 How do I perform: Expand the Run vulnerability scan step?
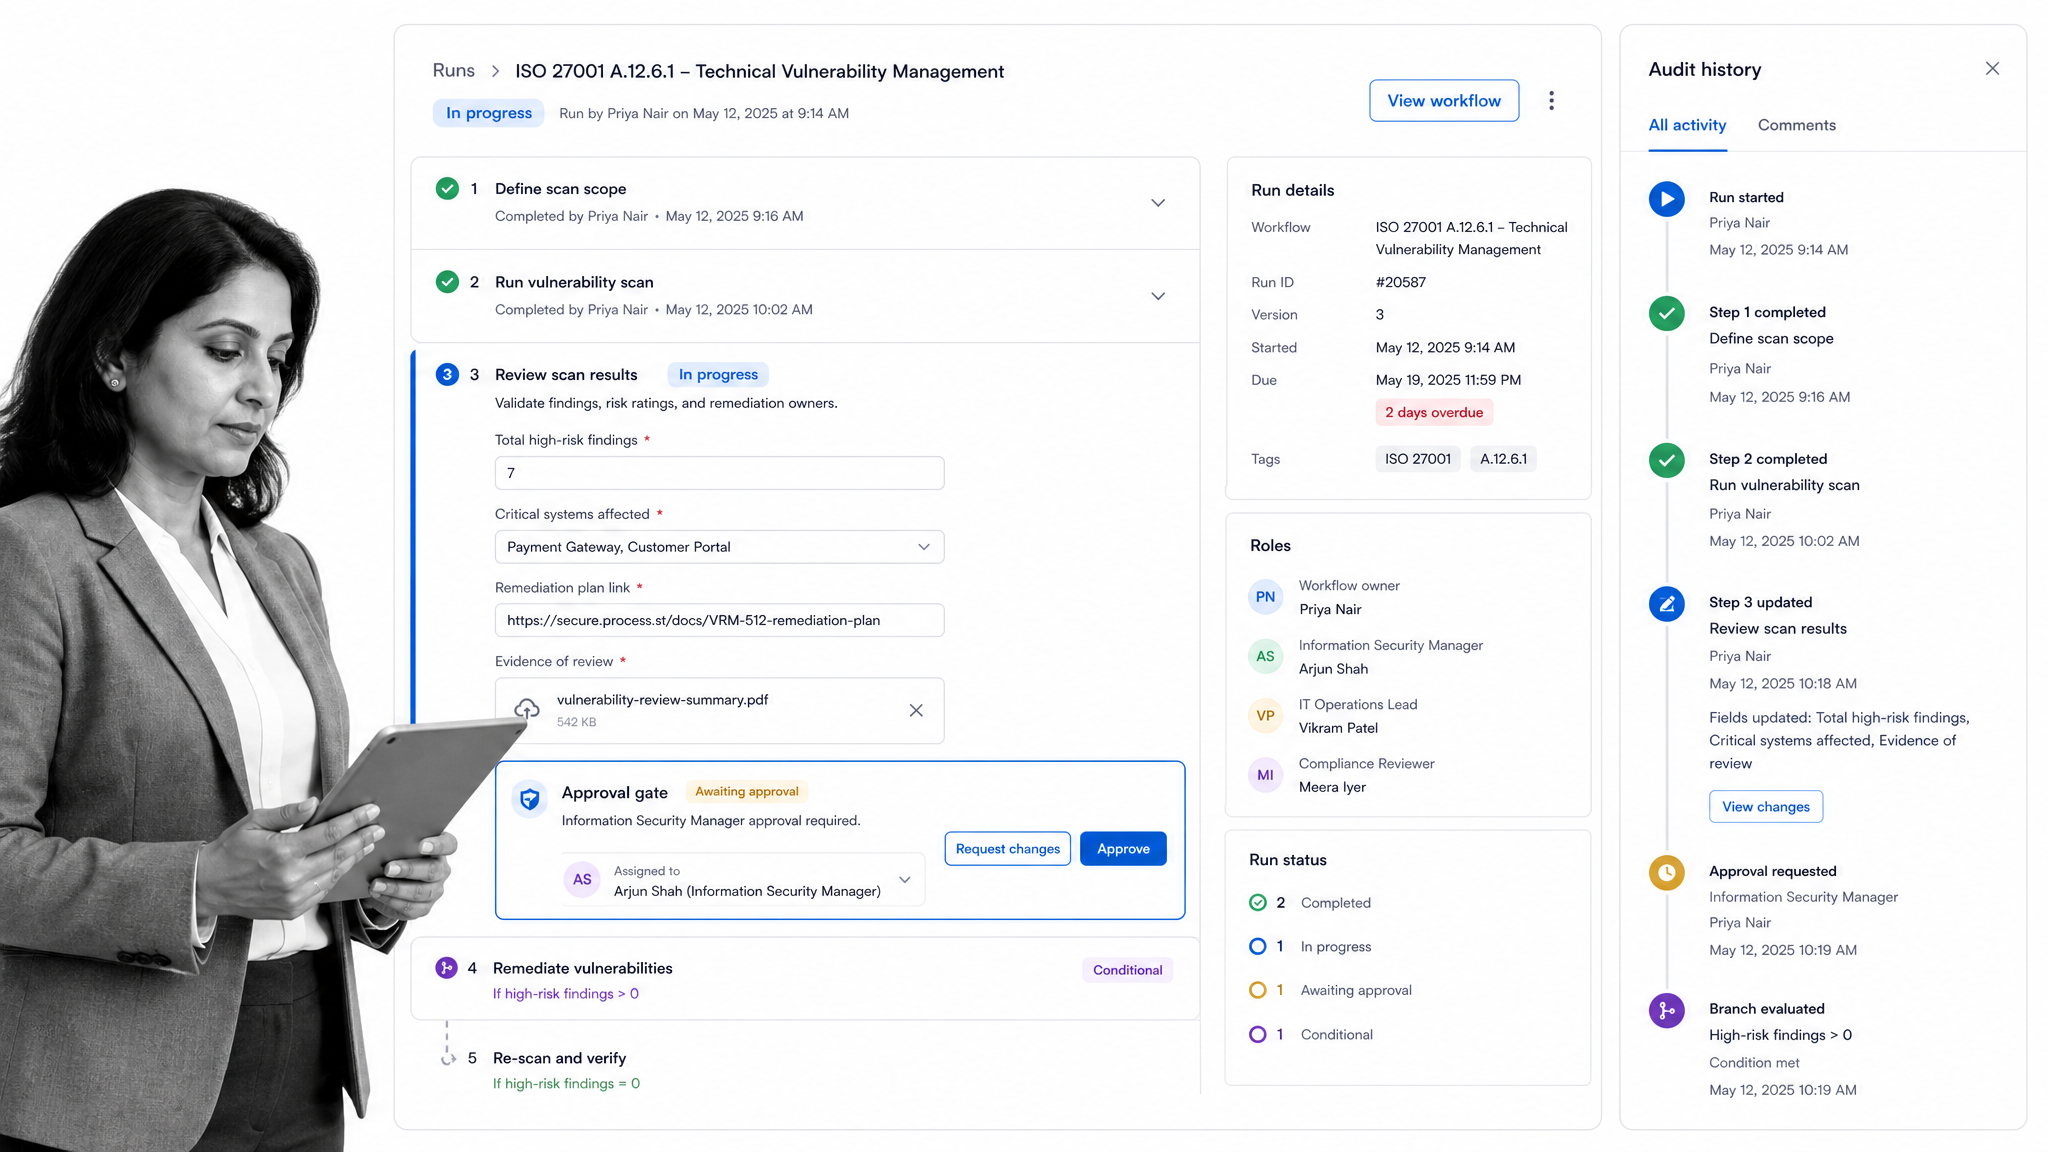pyautogui.click(x=1158, y=297)
